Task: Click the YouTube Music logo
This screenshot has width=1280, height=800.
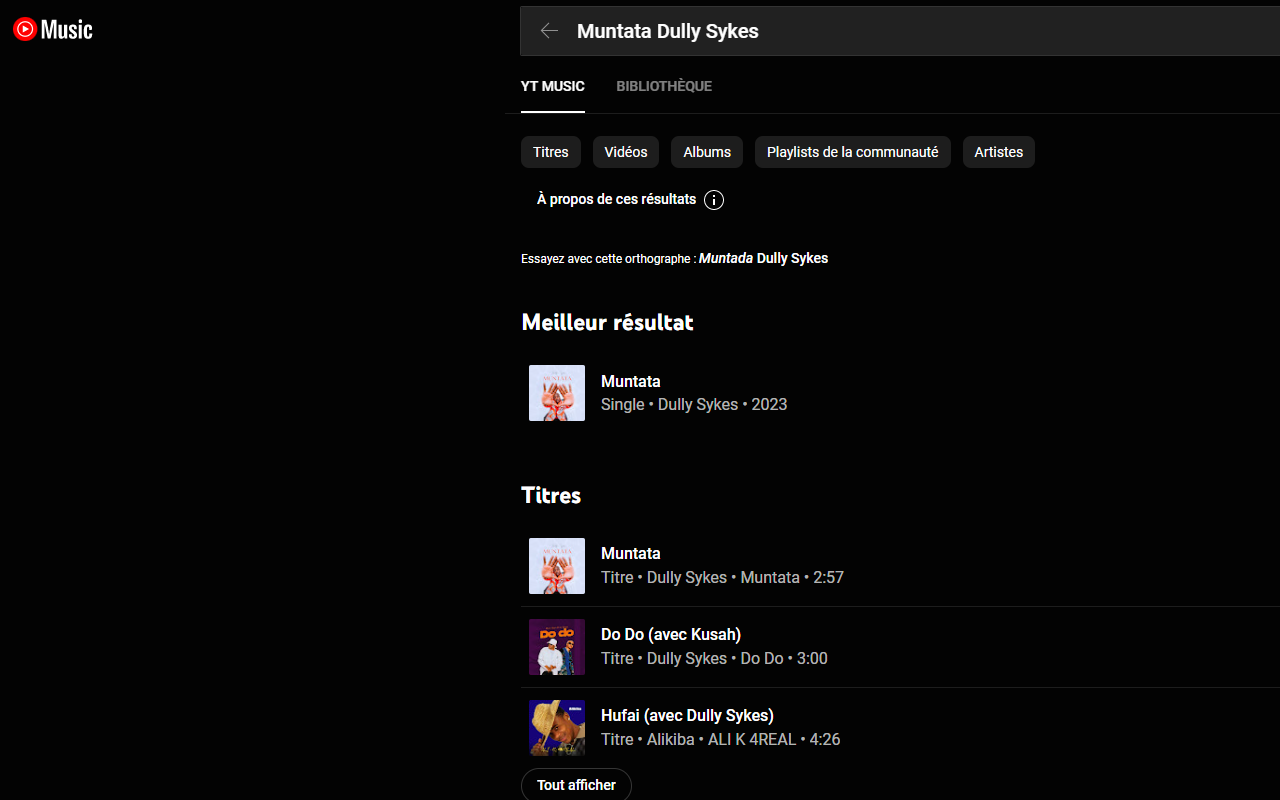Action: [53, 30]
